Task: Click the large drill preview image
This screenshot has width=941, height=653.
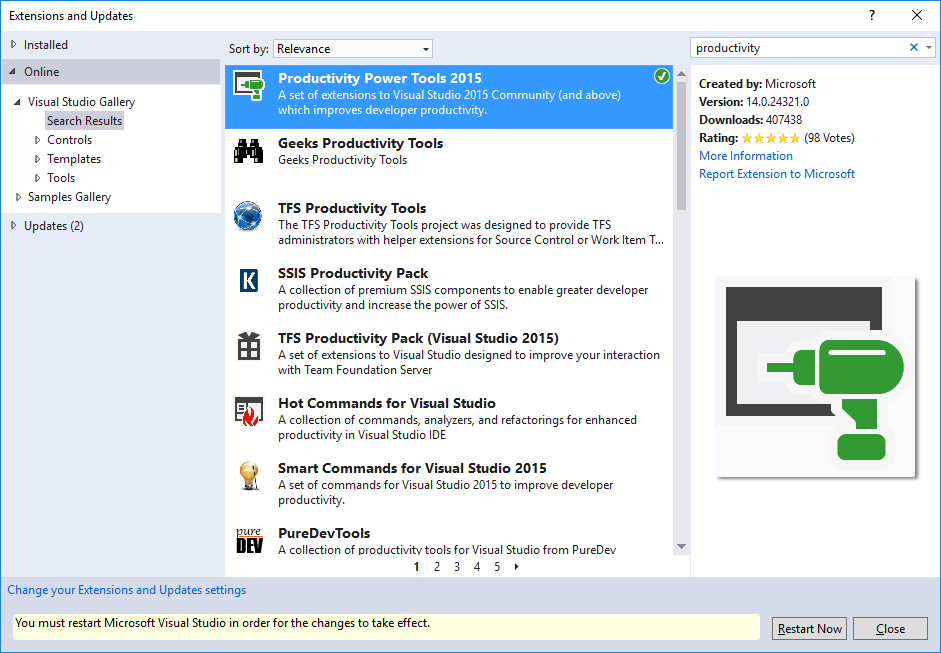Action: point(815,377)
